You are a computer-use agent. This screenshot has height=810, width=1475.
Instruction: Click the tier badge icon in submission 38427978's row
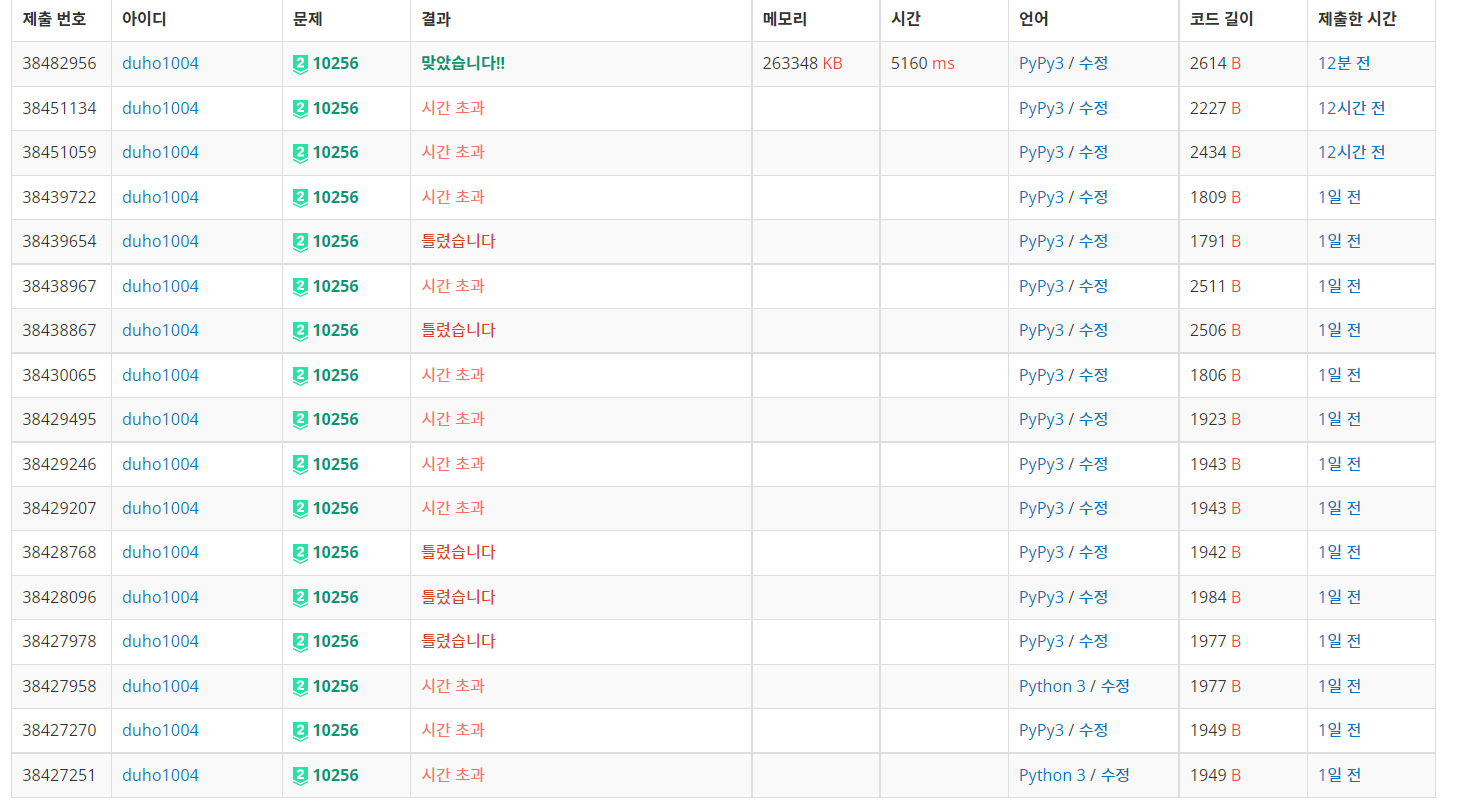click(x=300, y=641)
